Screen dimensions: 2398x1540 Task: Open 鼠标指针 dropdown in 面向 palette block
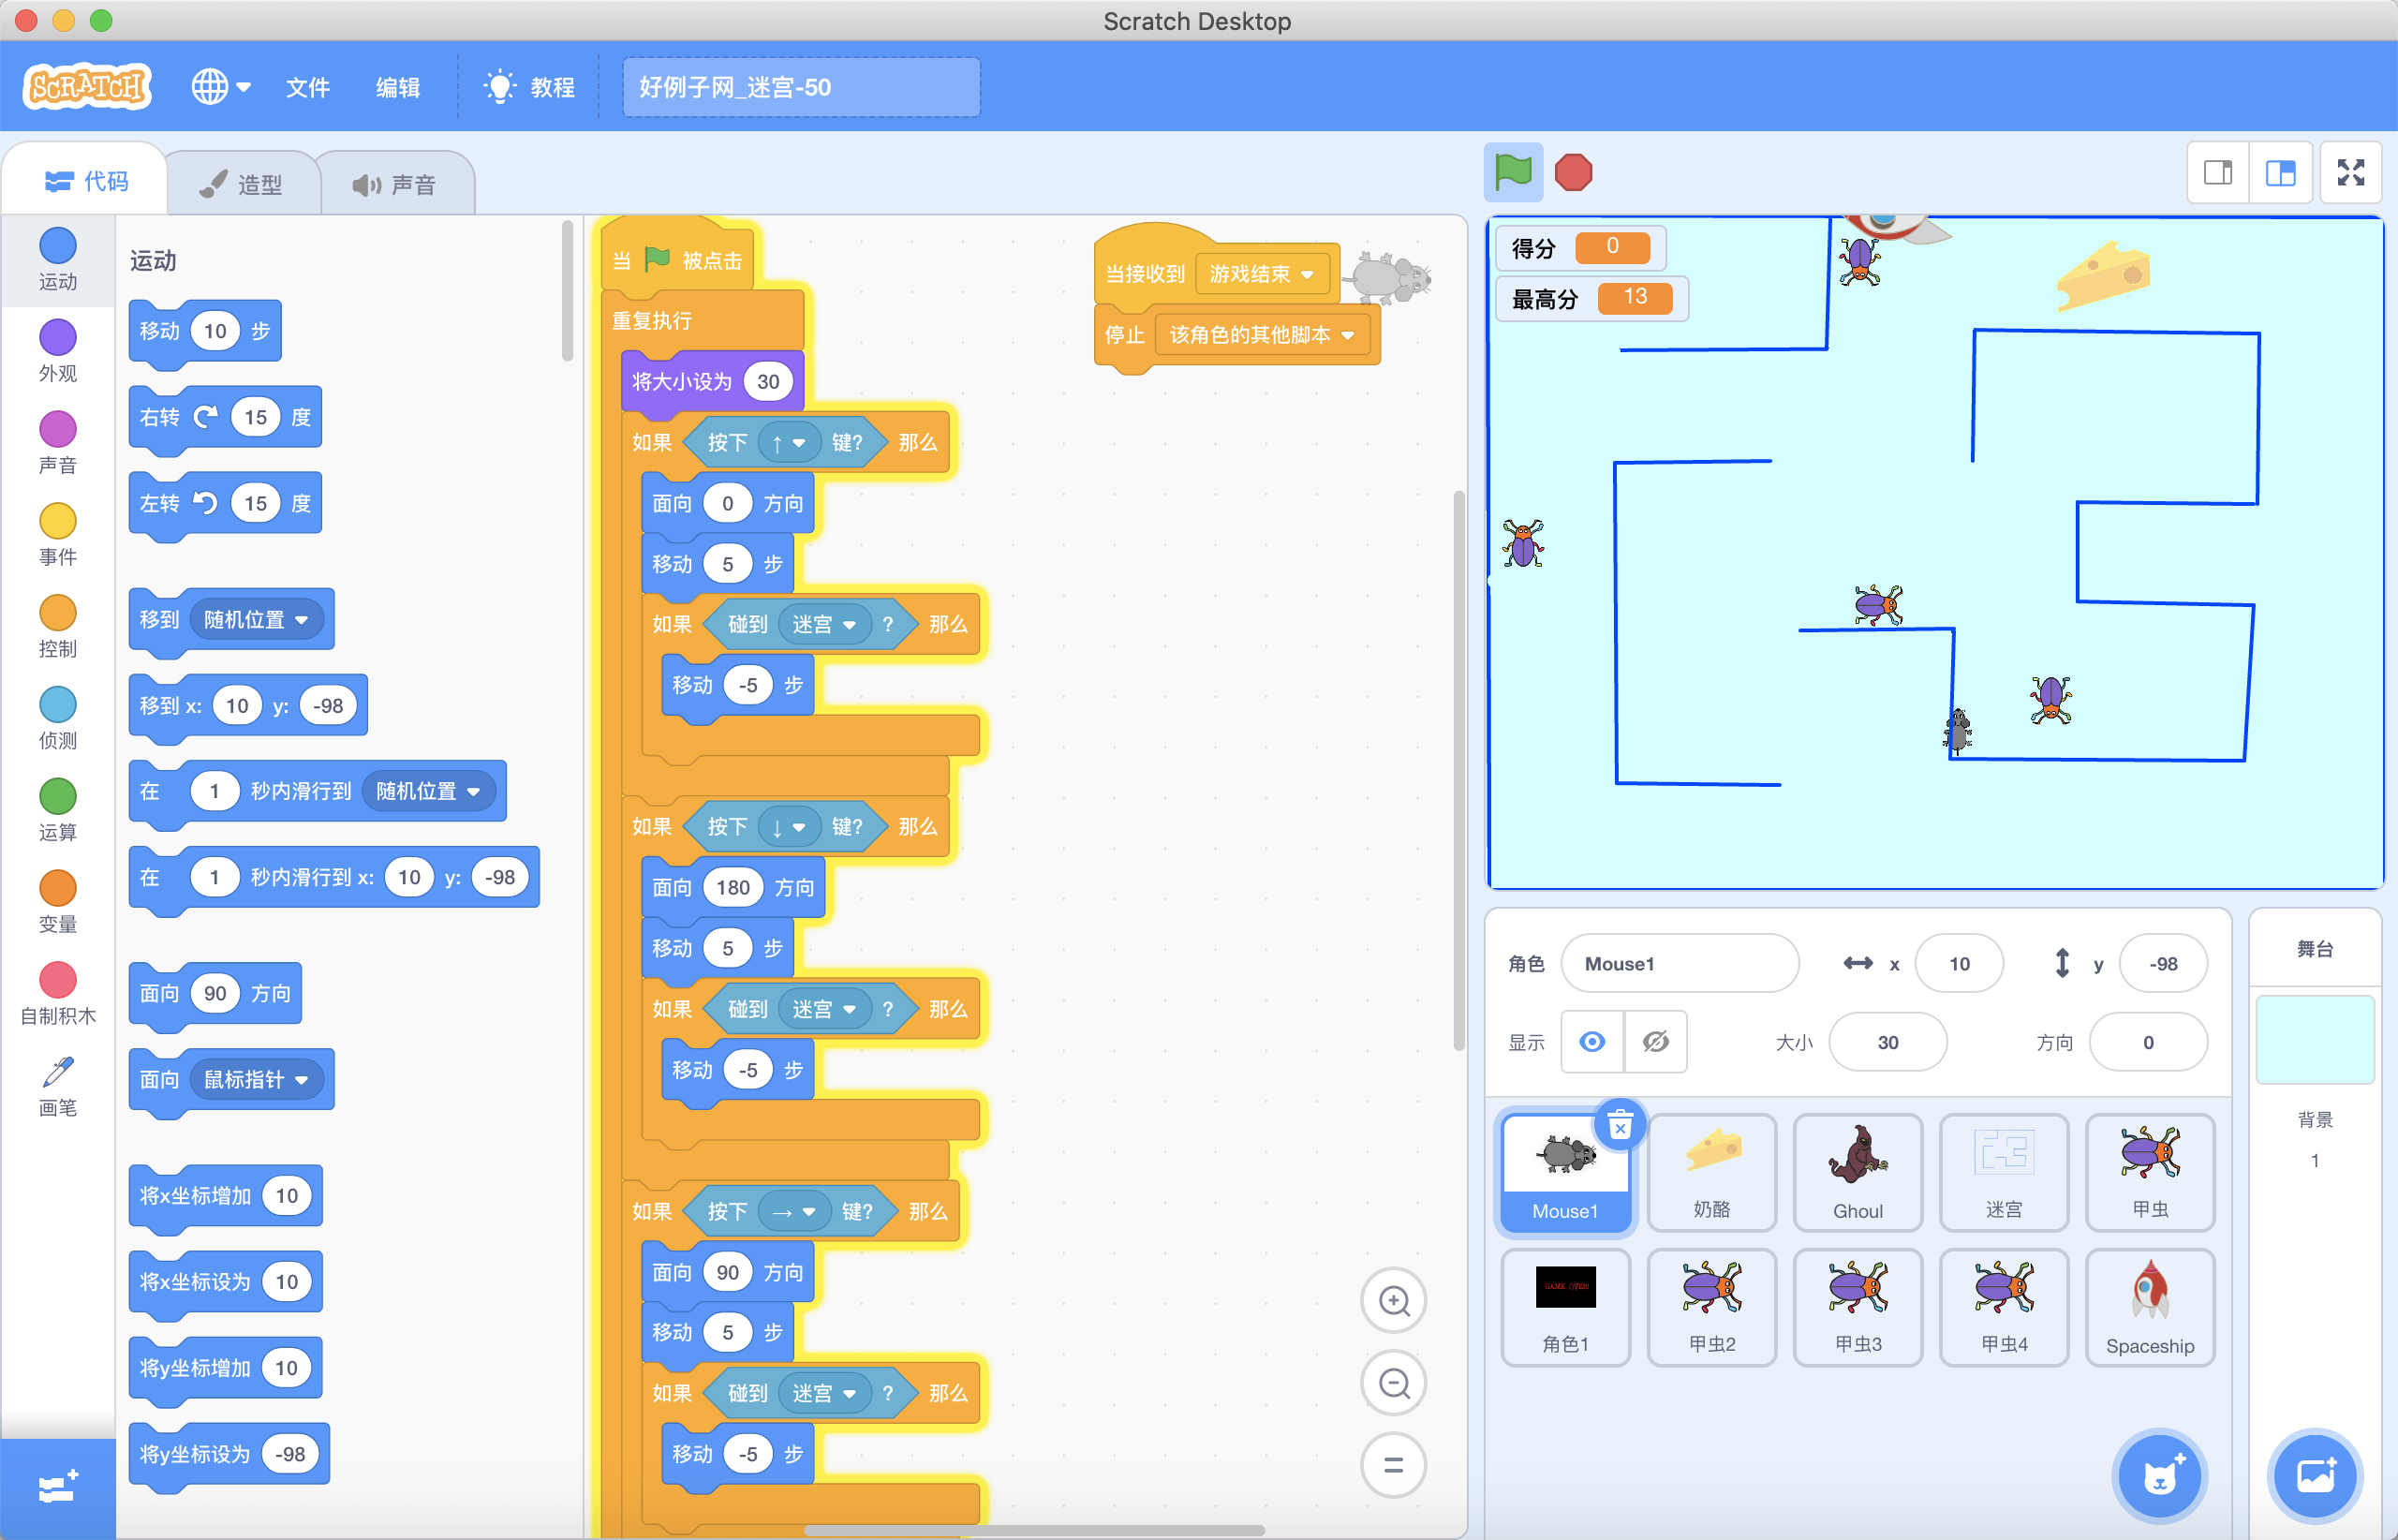(255, 1079)
